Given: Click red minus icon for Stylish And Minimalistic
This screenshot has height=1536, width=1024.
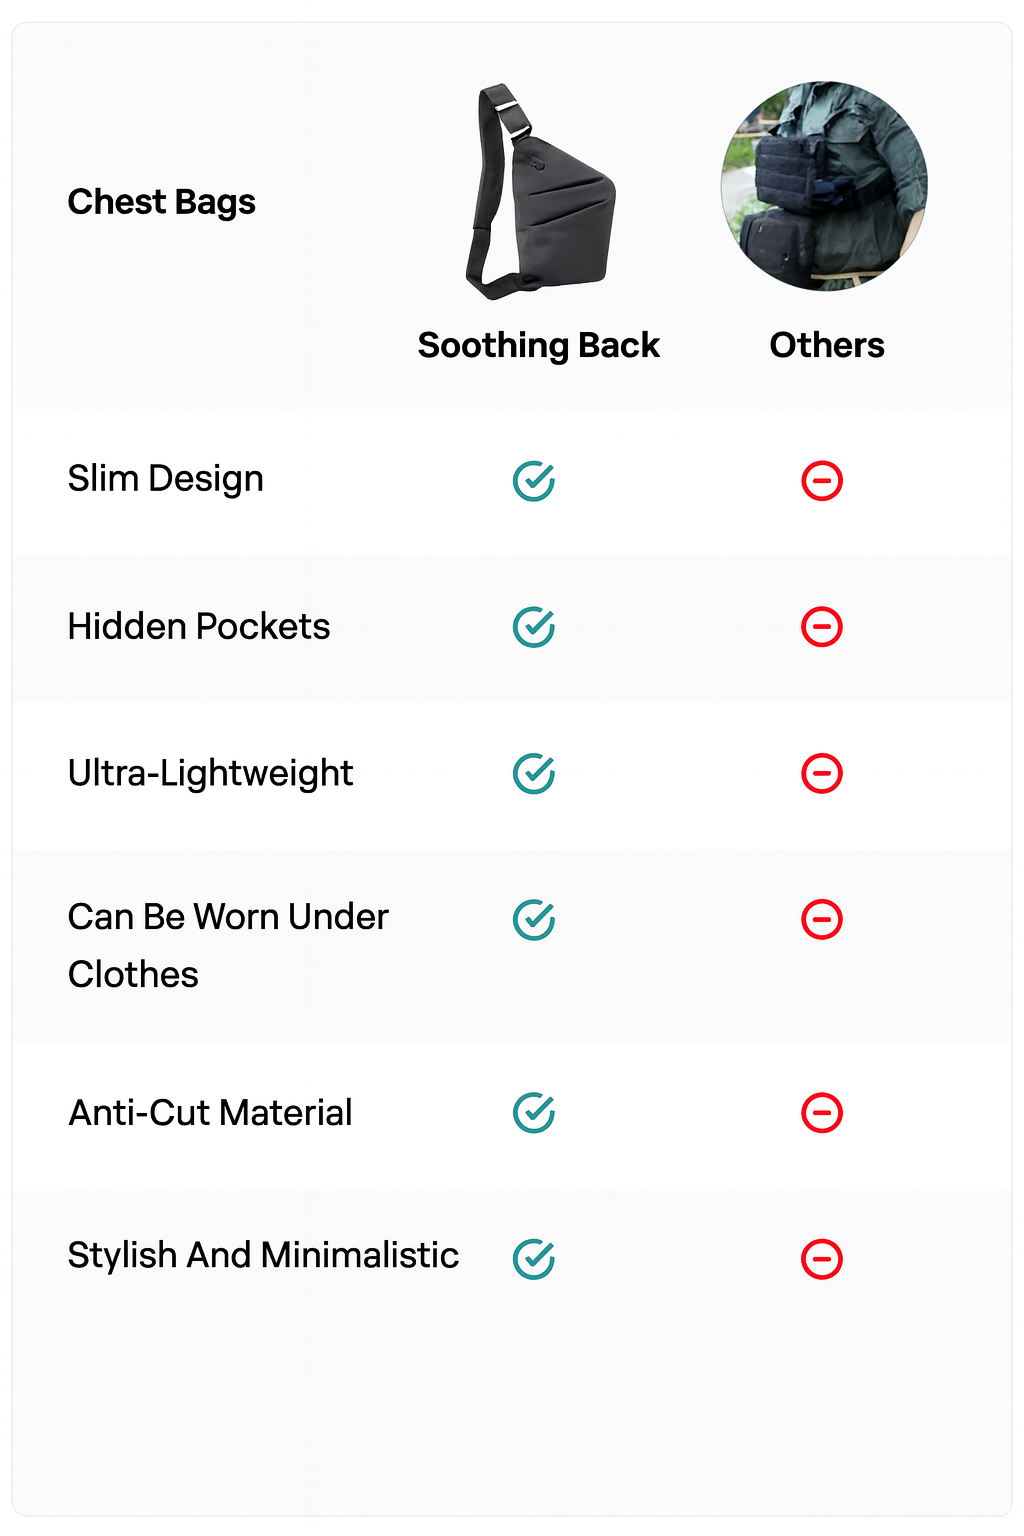Looking at the screenshot, I should [x=822, y=1259].
